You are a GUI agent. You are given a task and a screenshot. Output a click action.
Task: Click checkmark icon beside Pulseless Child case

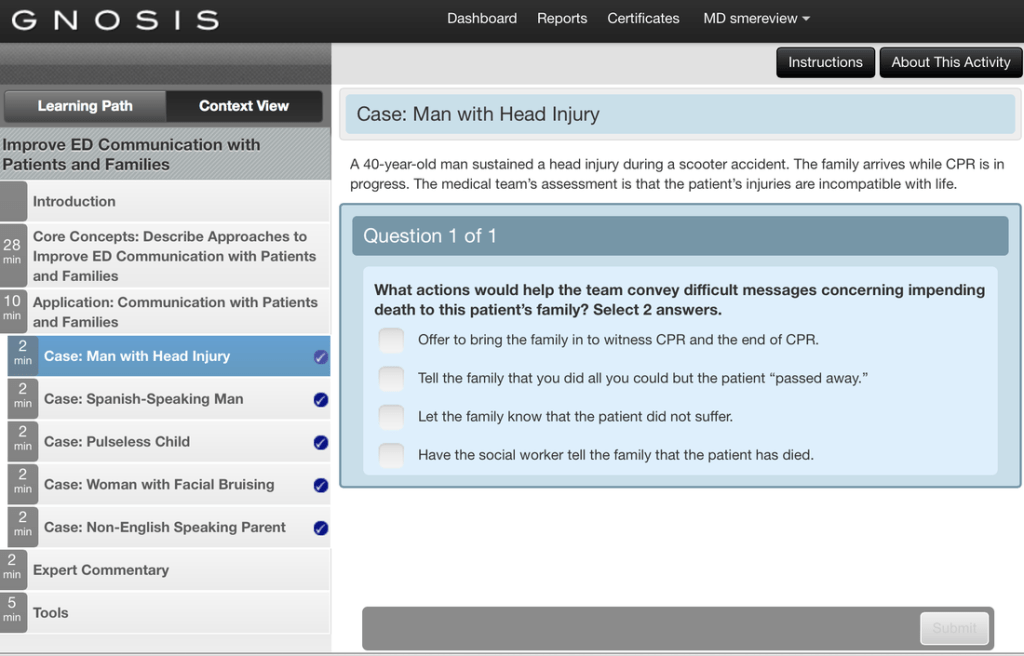point(320,442)
